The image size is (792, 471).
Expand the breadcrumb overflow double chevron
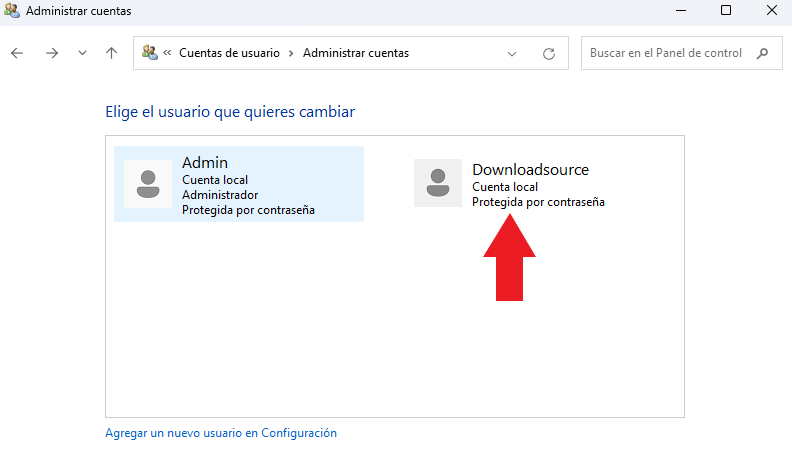pyautogui.click(x=167, y=53)
